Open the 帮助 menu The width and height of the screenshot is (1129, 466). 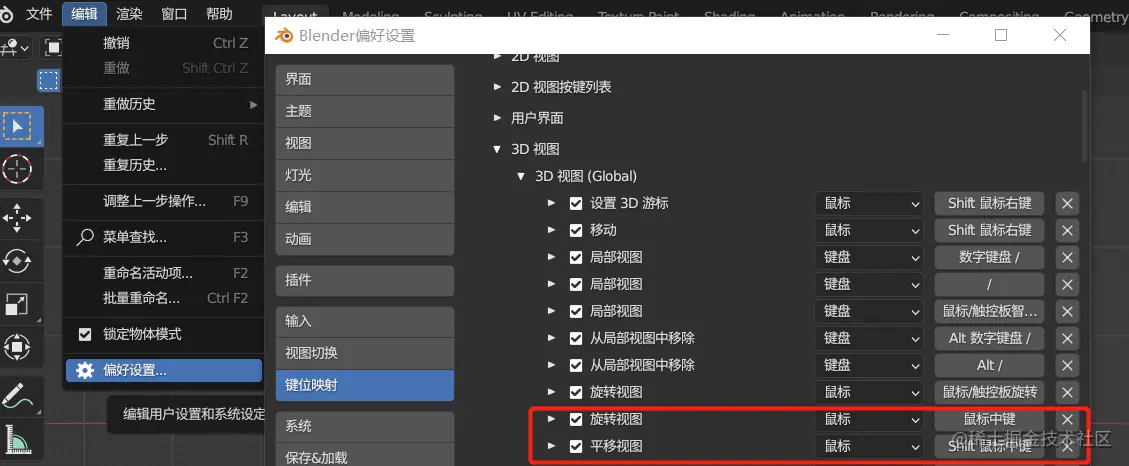point(219,14)
